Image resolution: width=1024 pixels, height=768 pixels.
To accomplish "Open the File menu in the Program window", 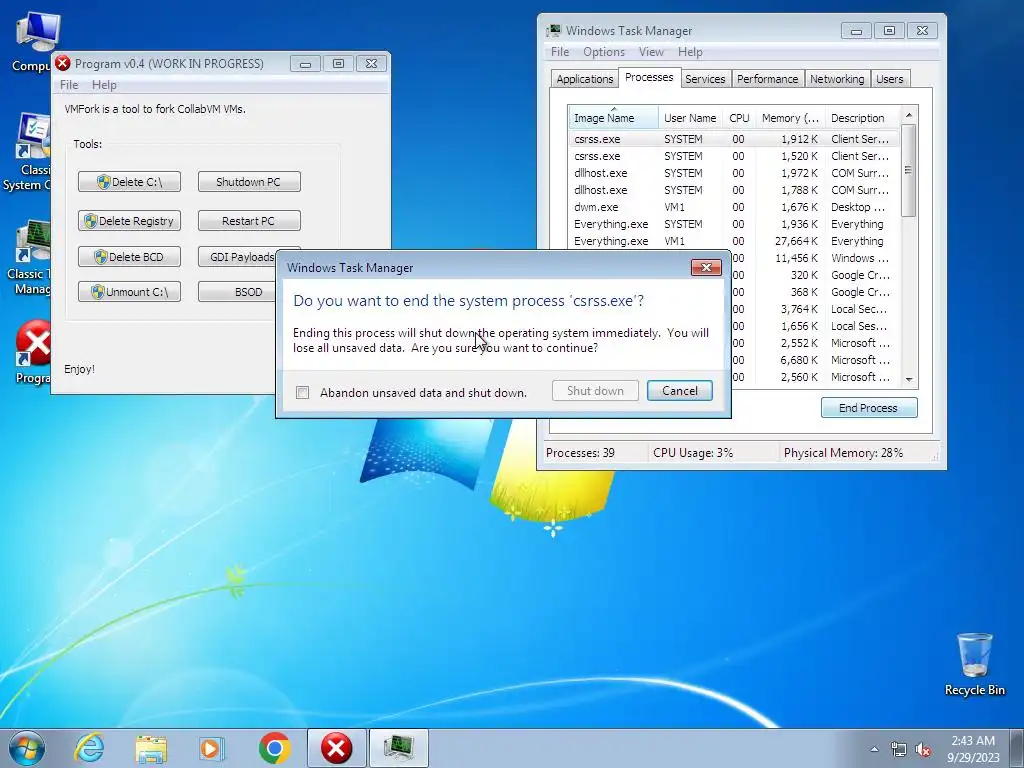I will 69,85.
